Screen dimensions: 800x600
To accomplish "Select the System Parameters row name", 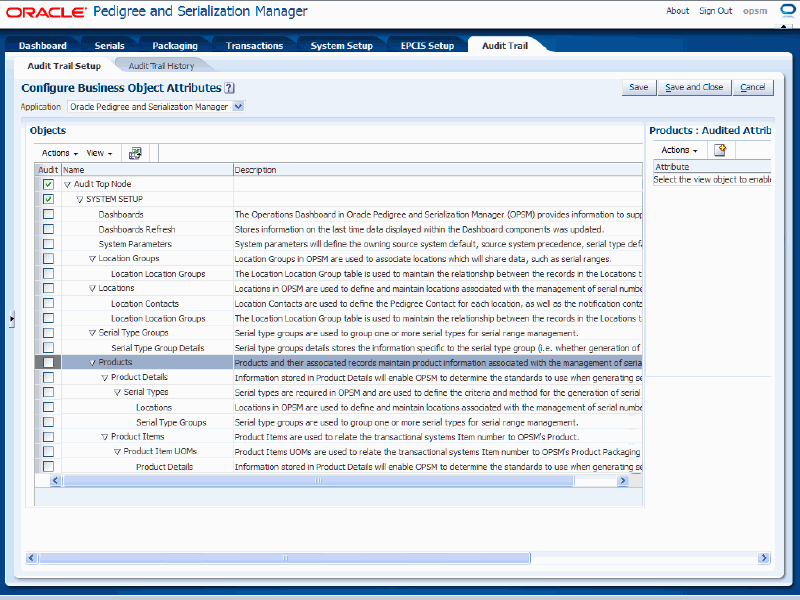I will click(135, 244).
